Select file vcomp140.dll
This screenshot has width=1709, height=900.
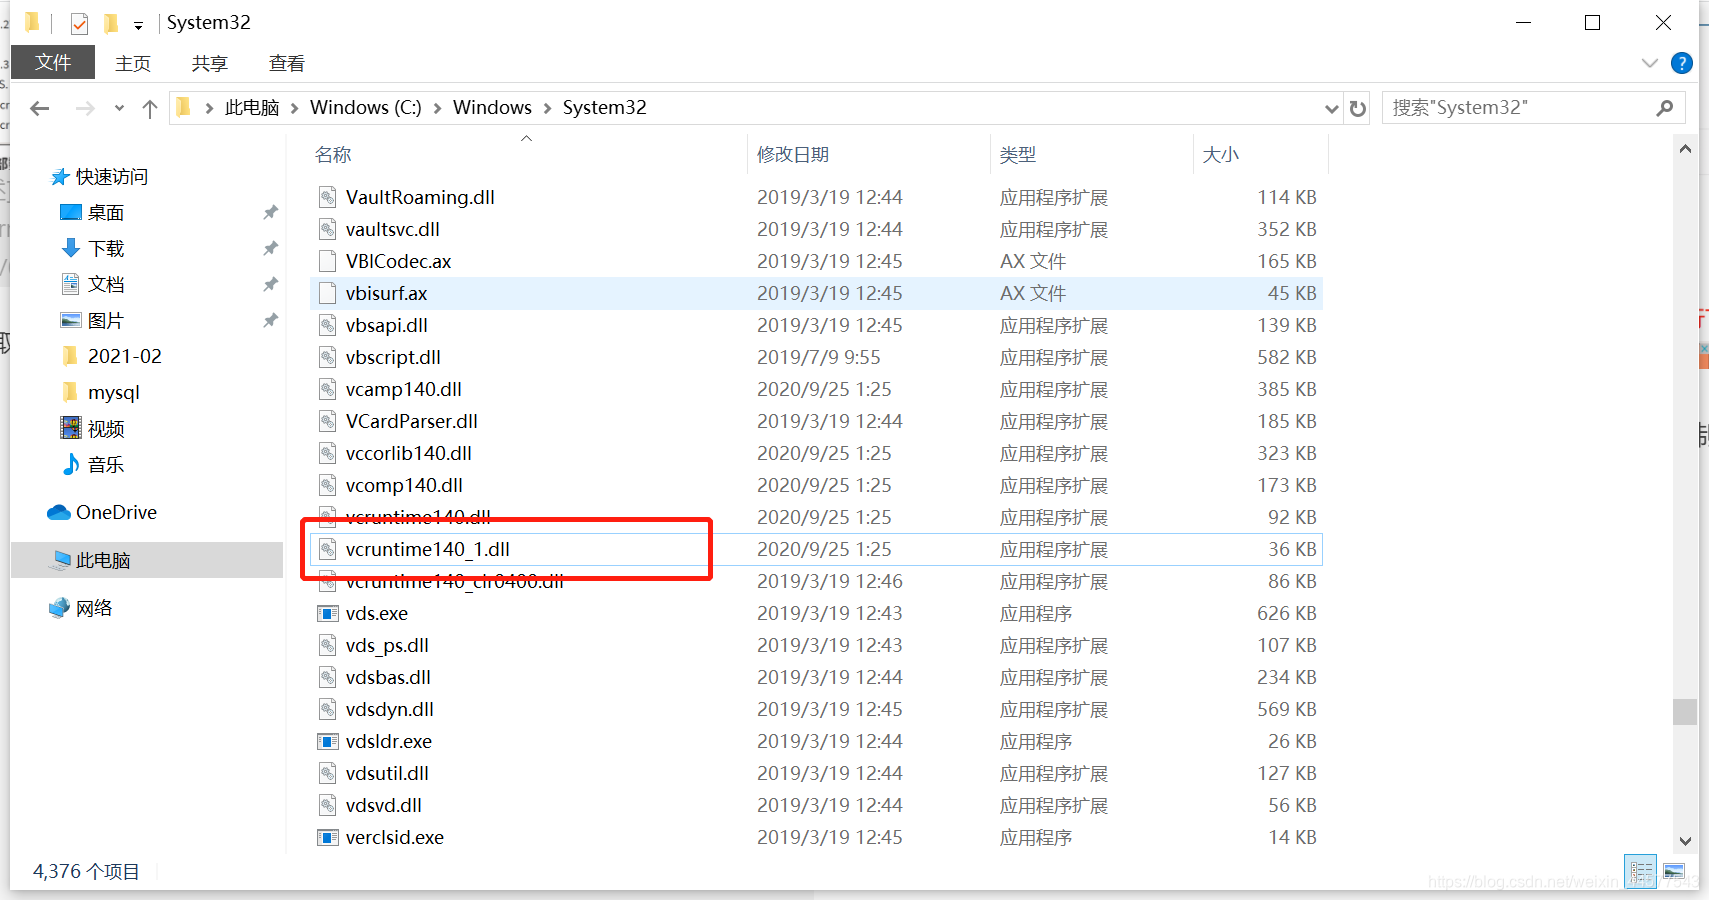point(404,485)
